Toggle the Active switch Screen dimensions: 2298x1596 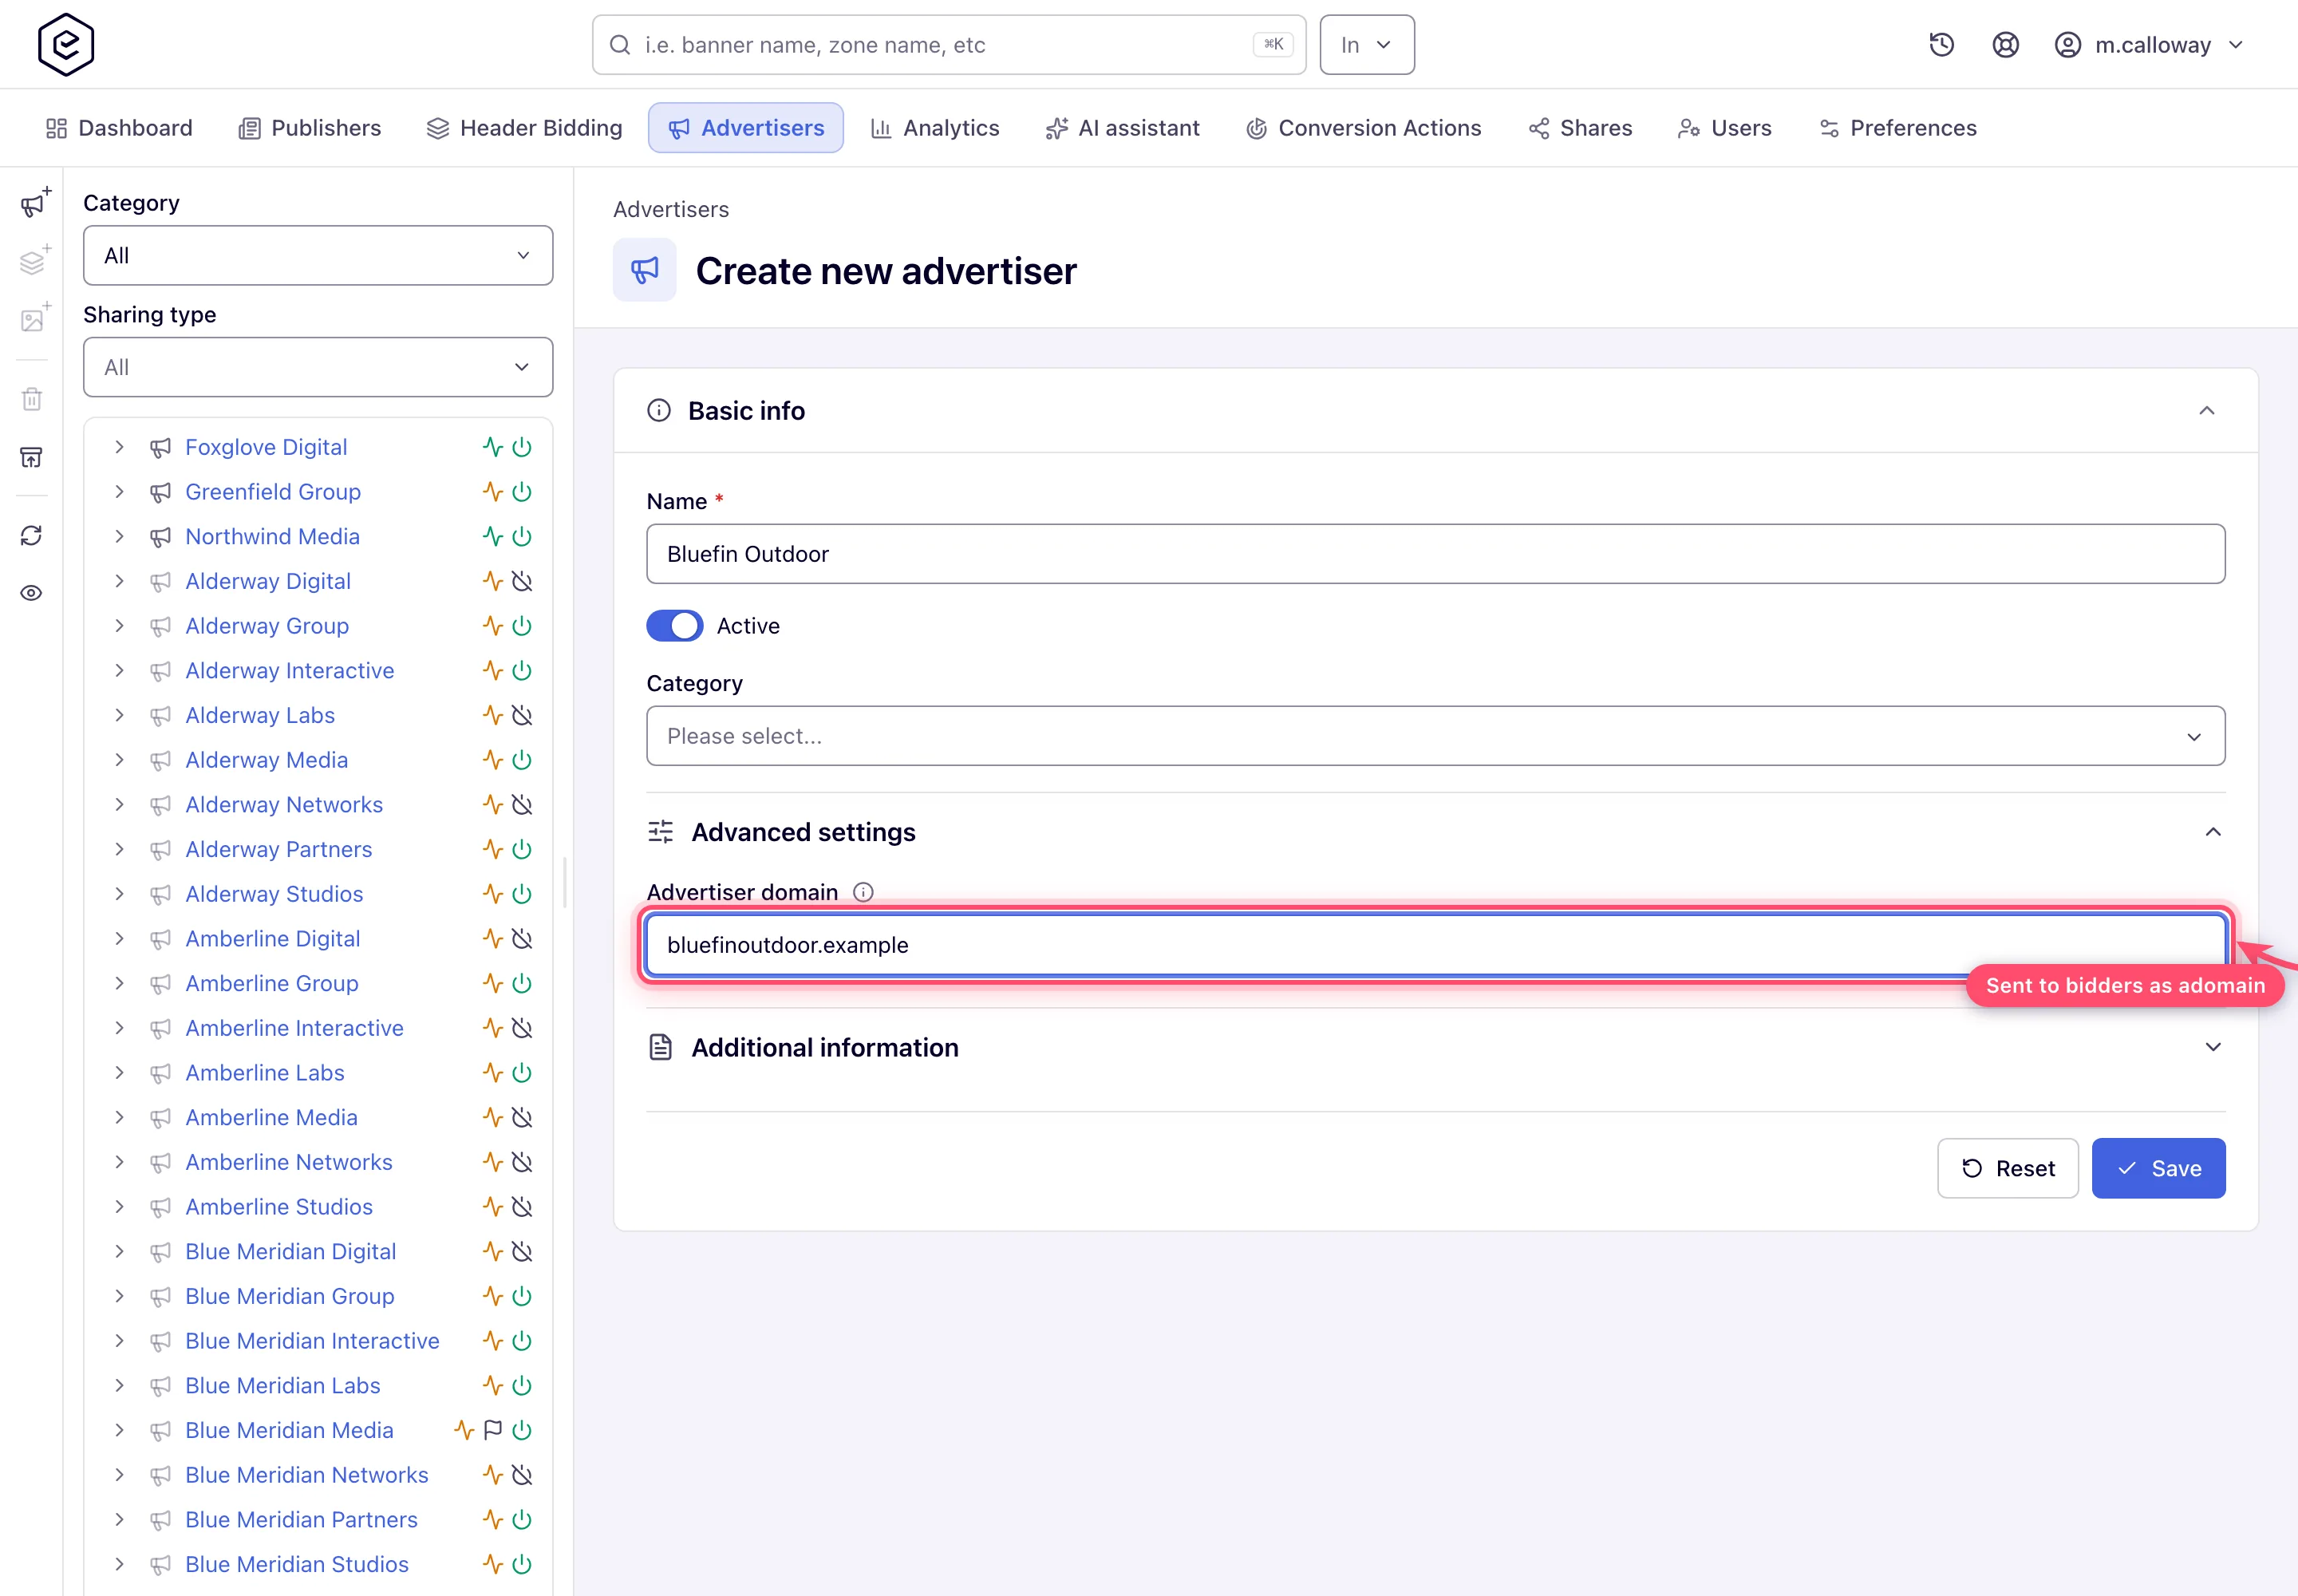tap(675, 626)
